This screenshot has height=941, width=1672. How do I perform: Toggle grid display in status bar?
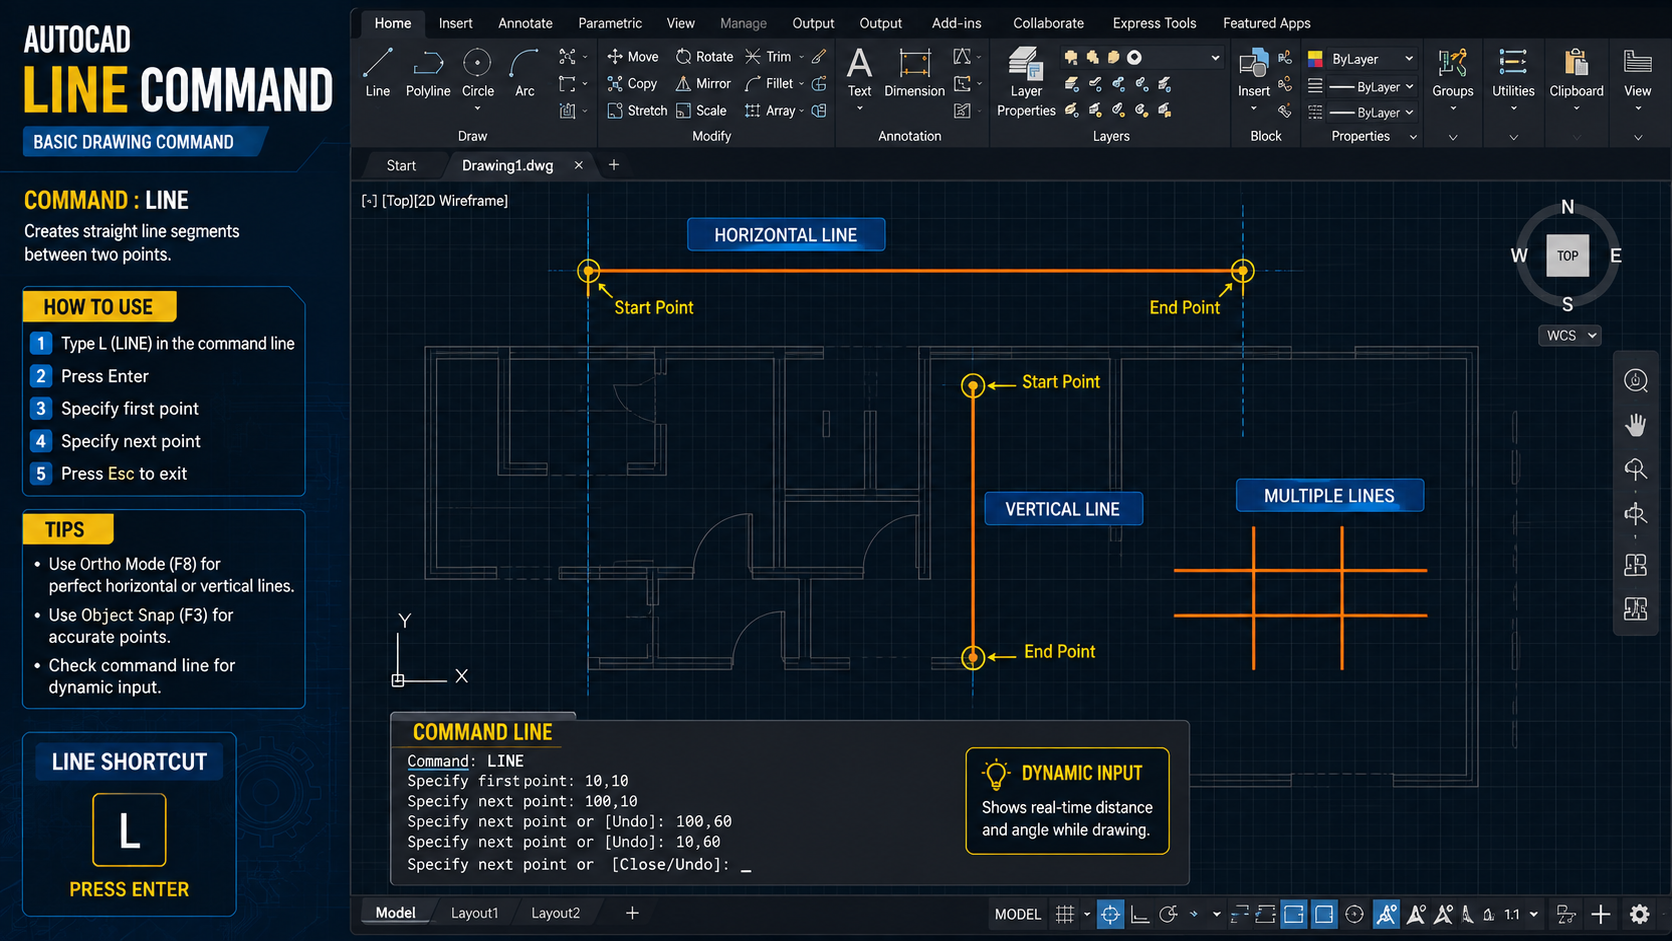[1065, 914]
